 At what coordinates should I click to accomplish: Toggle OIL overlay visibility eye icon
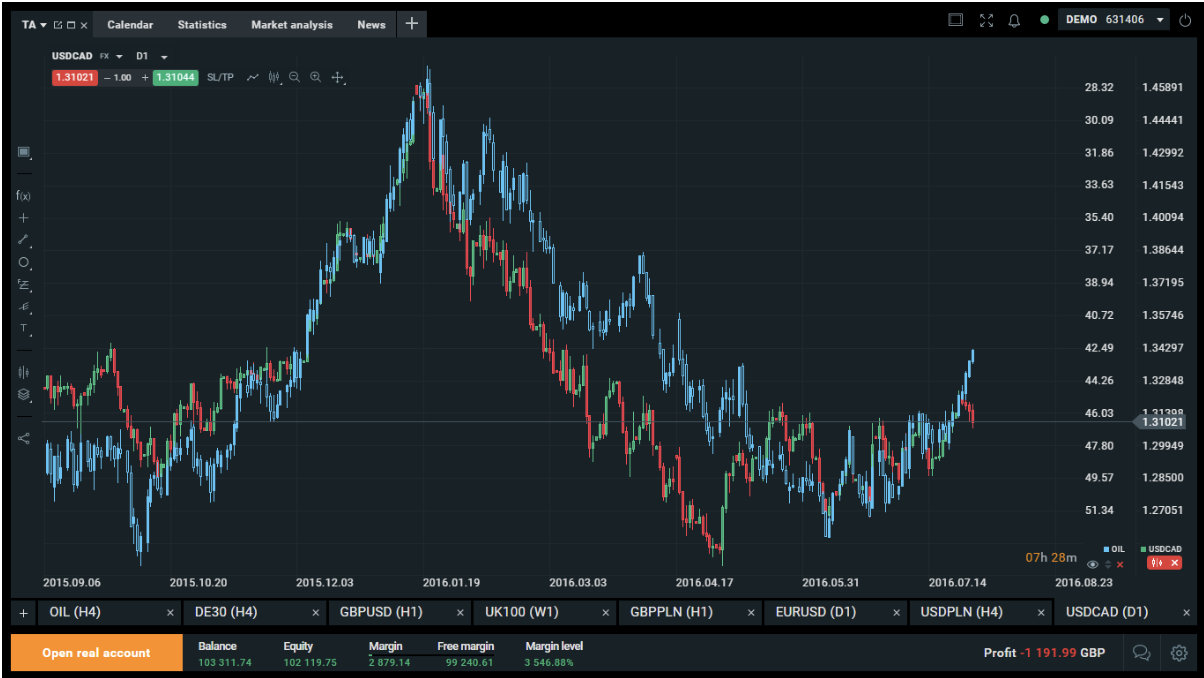click(x=1092, y=564)
